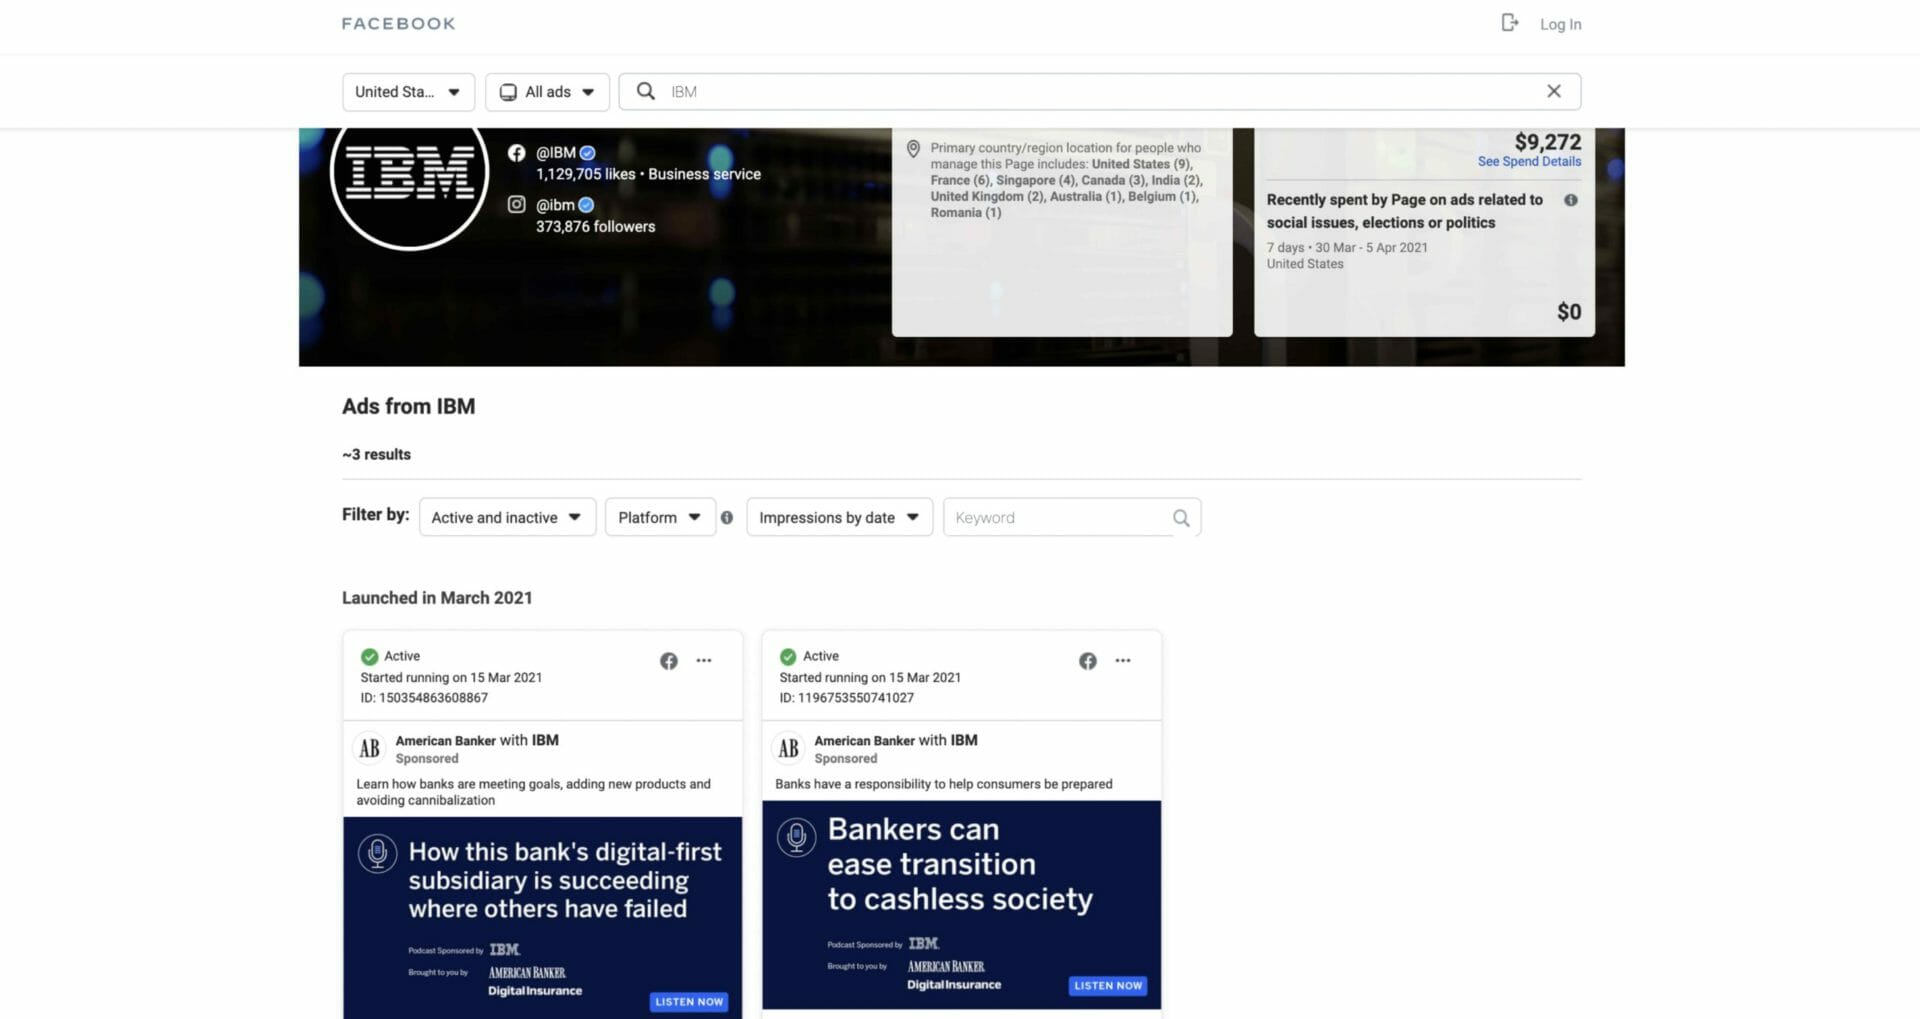The height and width of the screenshot is (1019, 1920).
Task: Click the location pin icon in page info
Action: click(x=913, y=149)
